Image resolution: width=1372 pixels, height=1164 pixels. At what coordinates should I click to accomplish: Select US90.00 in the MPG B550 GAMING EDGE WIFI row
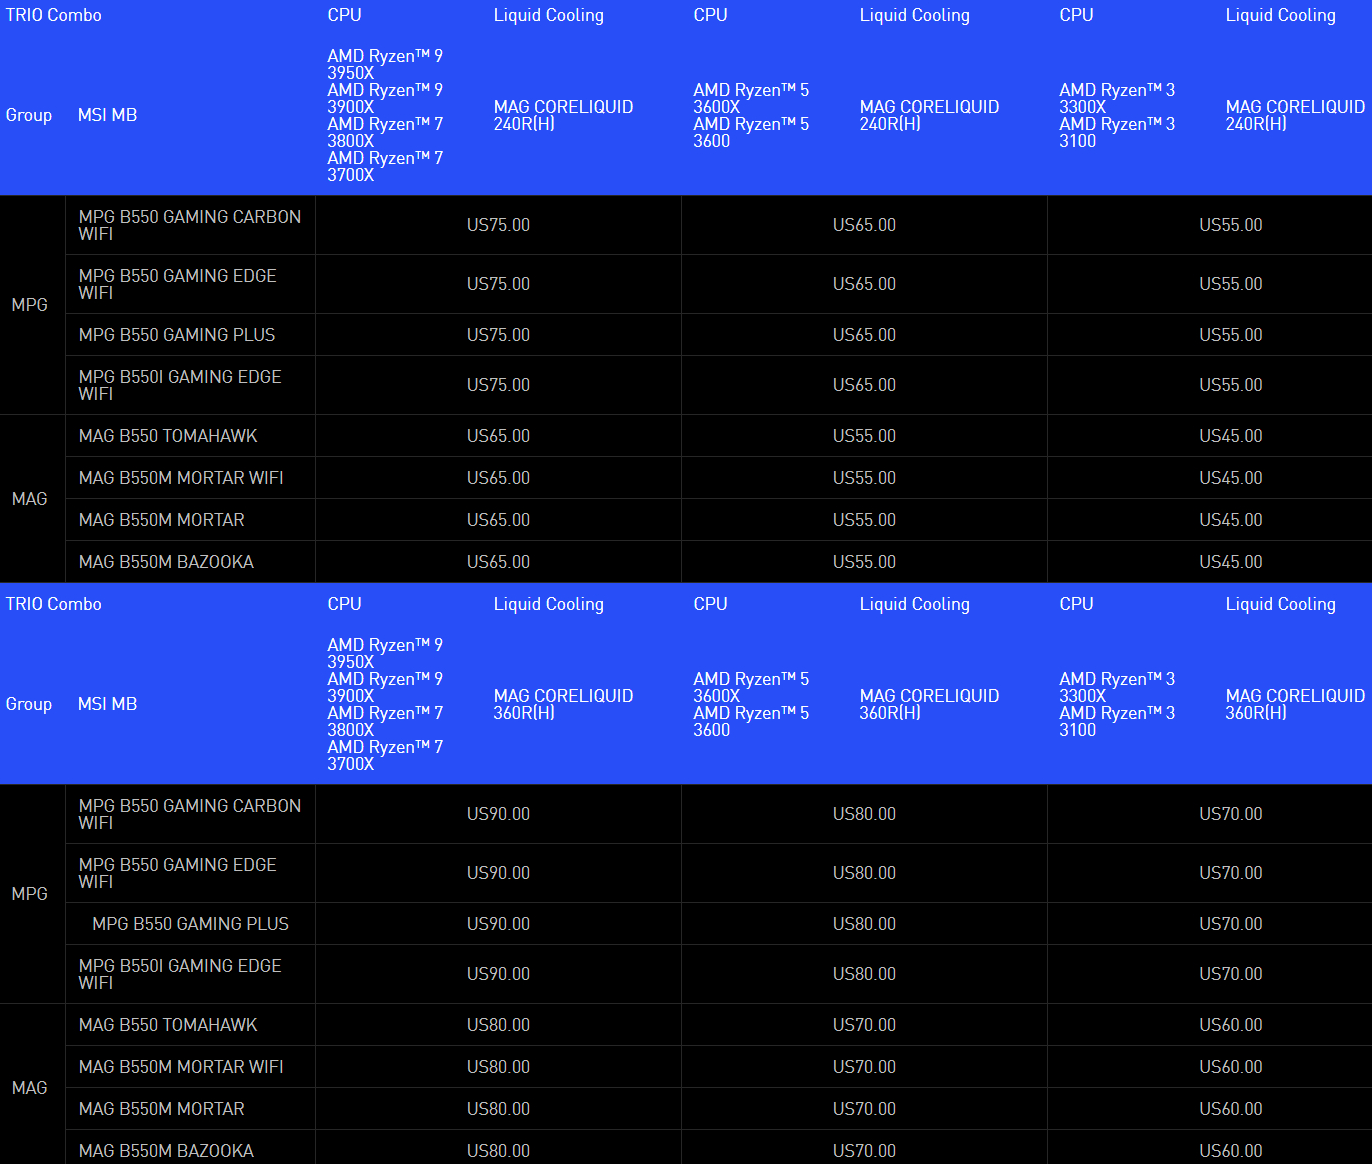click(x=498, y=873)
